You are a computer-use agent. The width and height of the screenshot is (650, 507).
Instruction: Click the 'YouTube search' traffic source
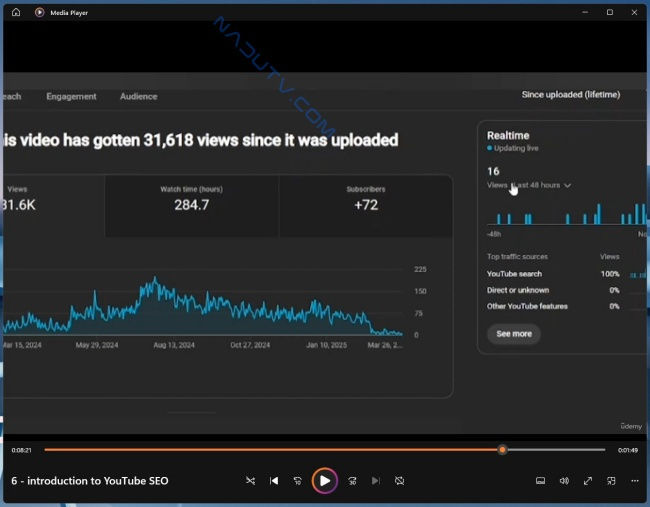pyautogui.click(x=514, y=274)
